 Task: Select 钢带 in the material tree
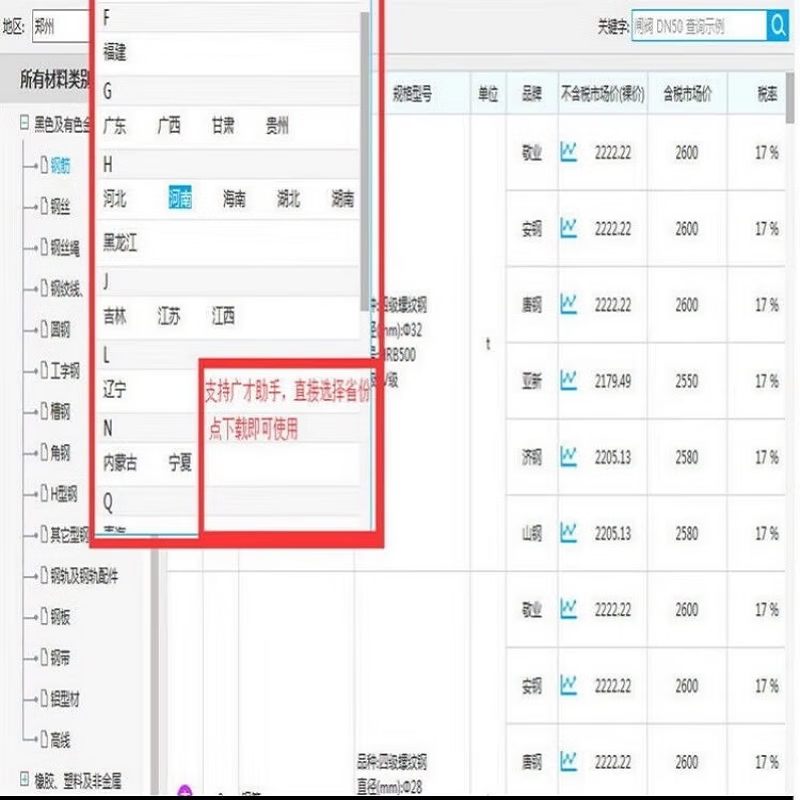tap(60, 658)
